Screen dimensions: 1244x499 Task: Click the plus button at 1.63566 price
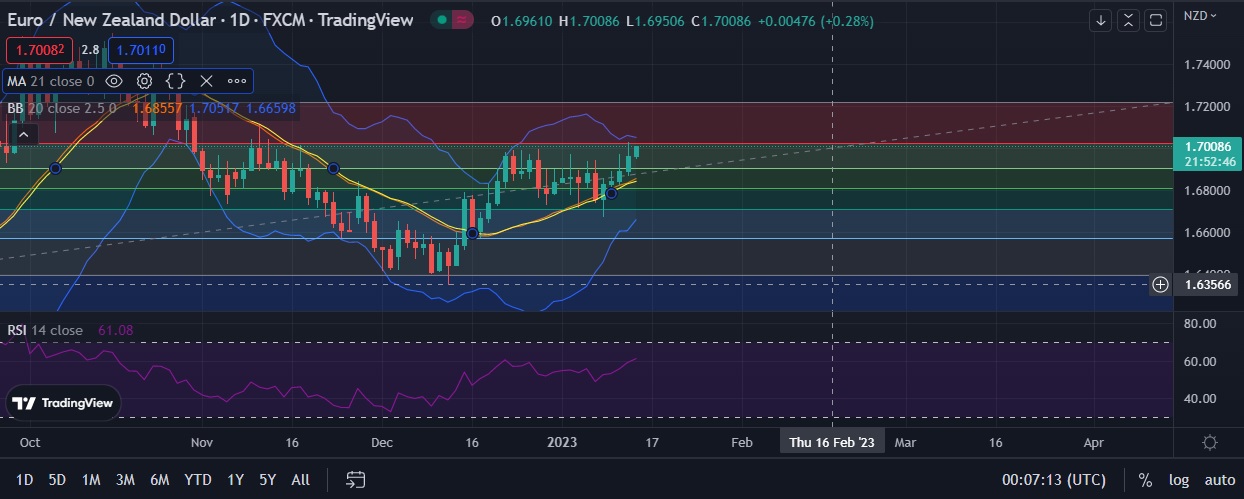click(1160, 284)
